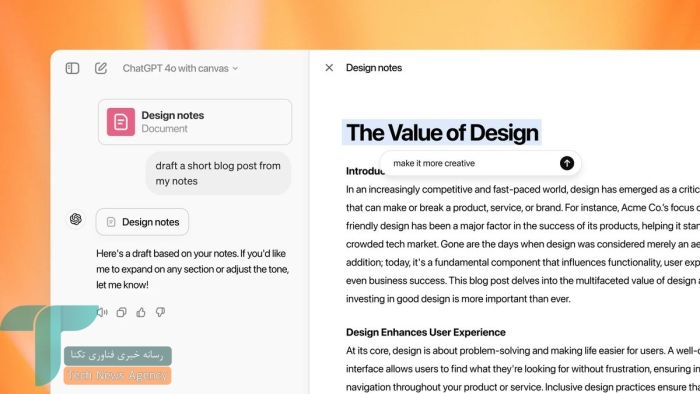Copy the response with the copy icon
Screen dimensions: 700x394
(x=121, y=312)
